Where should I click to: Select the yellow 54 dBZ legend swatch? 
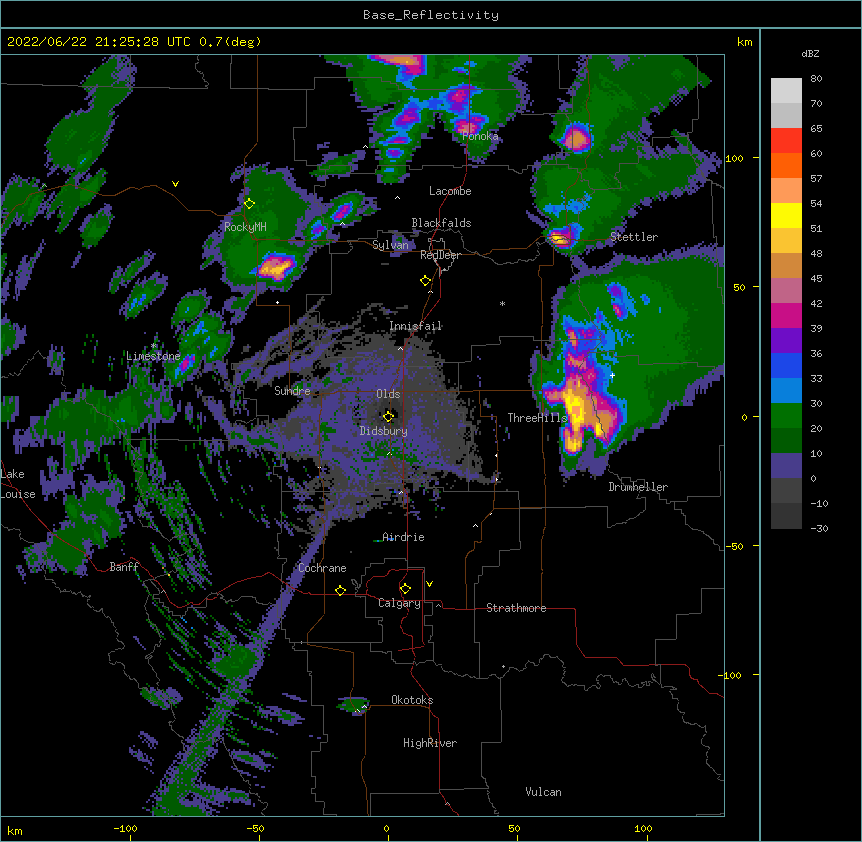click(x=786, y=215)
